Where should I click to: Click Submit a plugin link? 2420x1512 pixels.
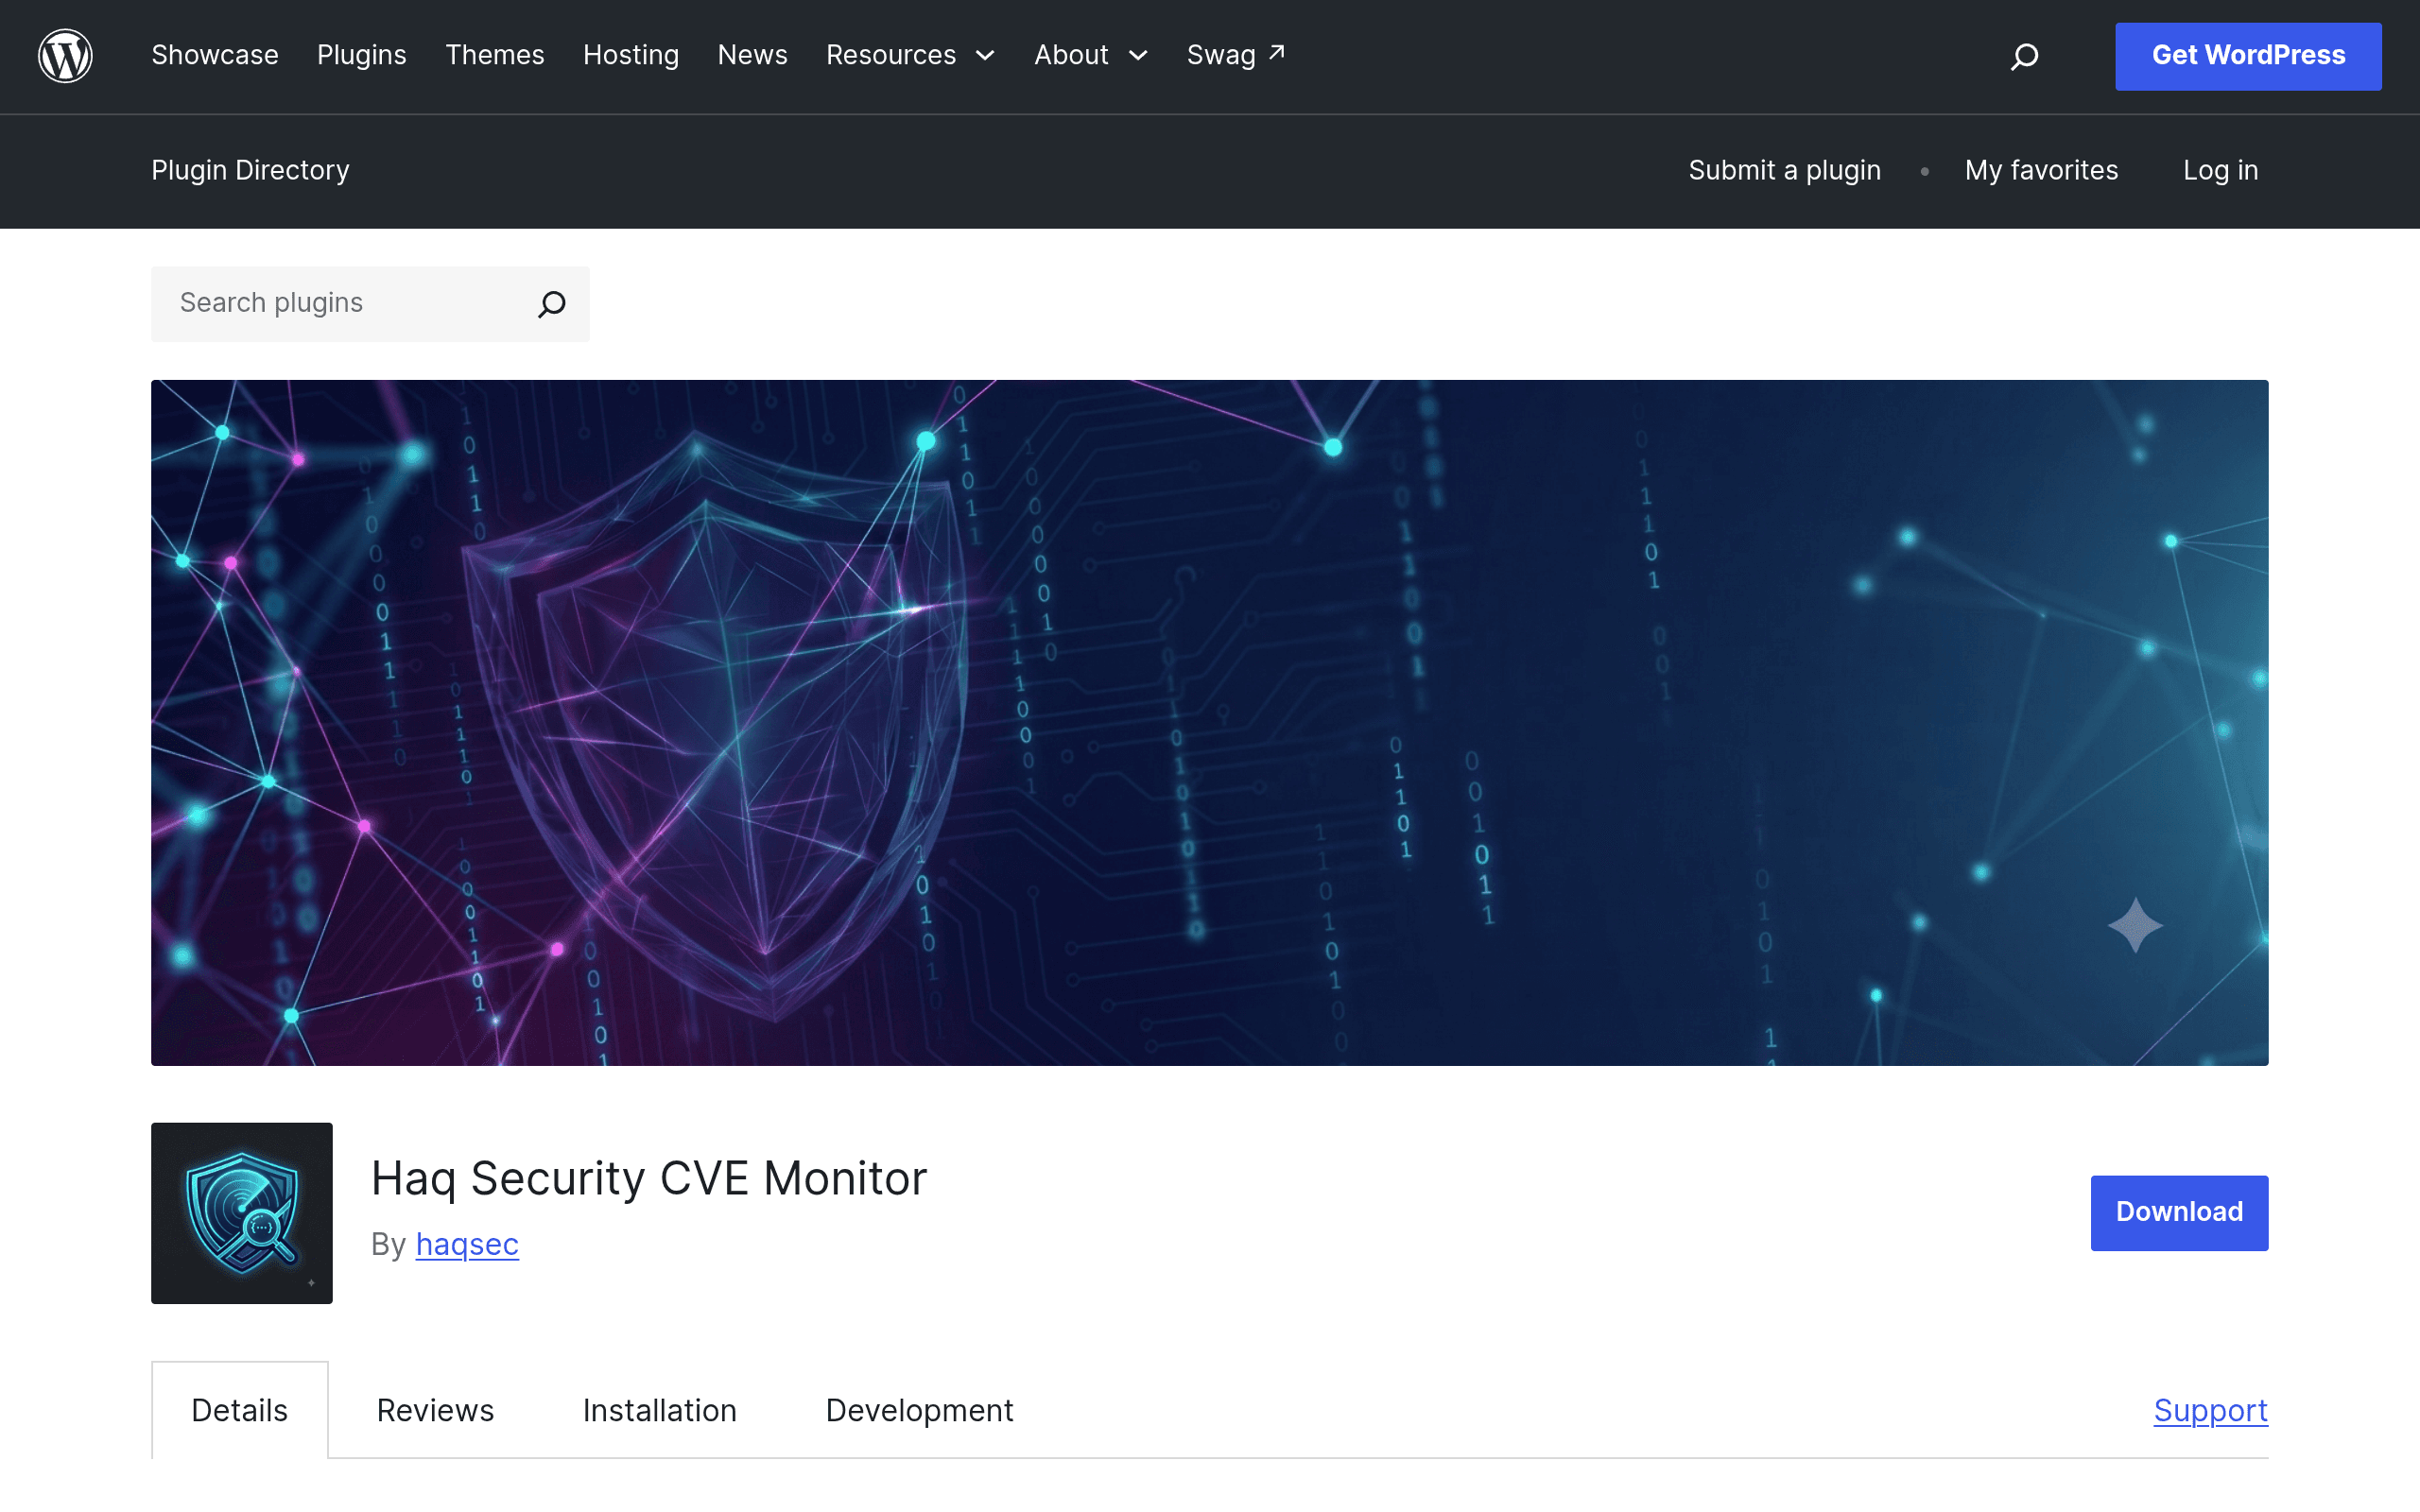[x=1785, y=170]
